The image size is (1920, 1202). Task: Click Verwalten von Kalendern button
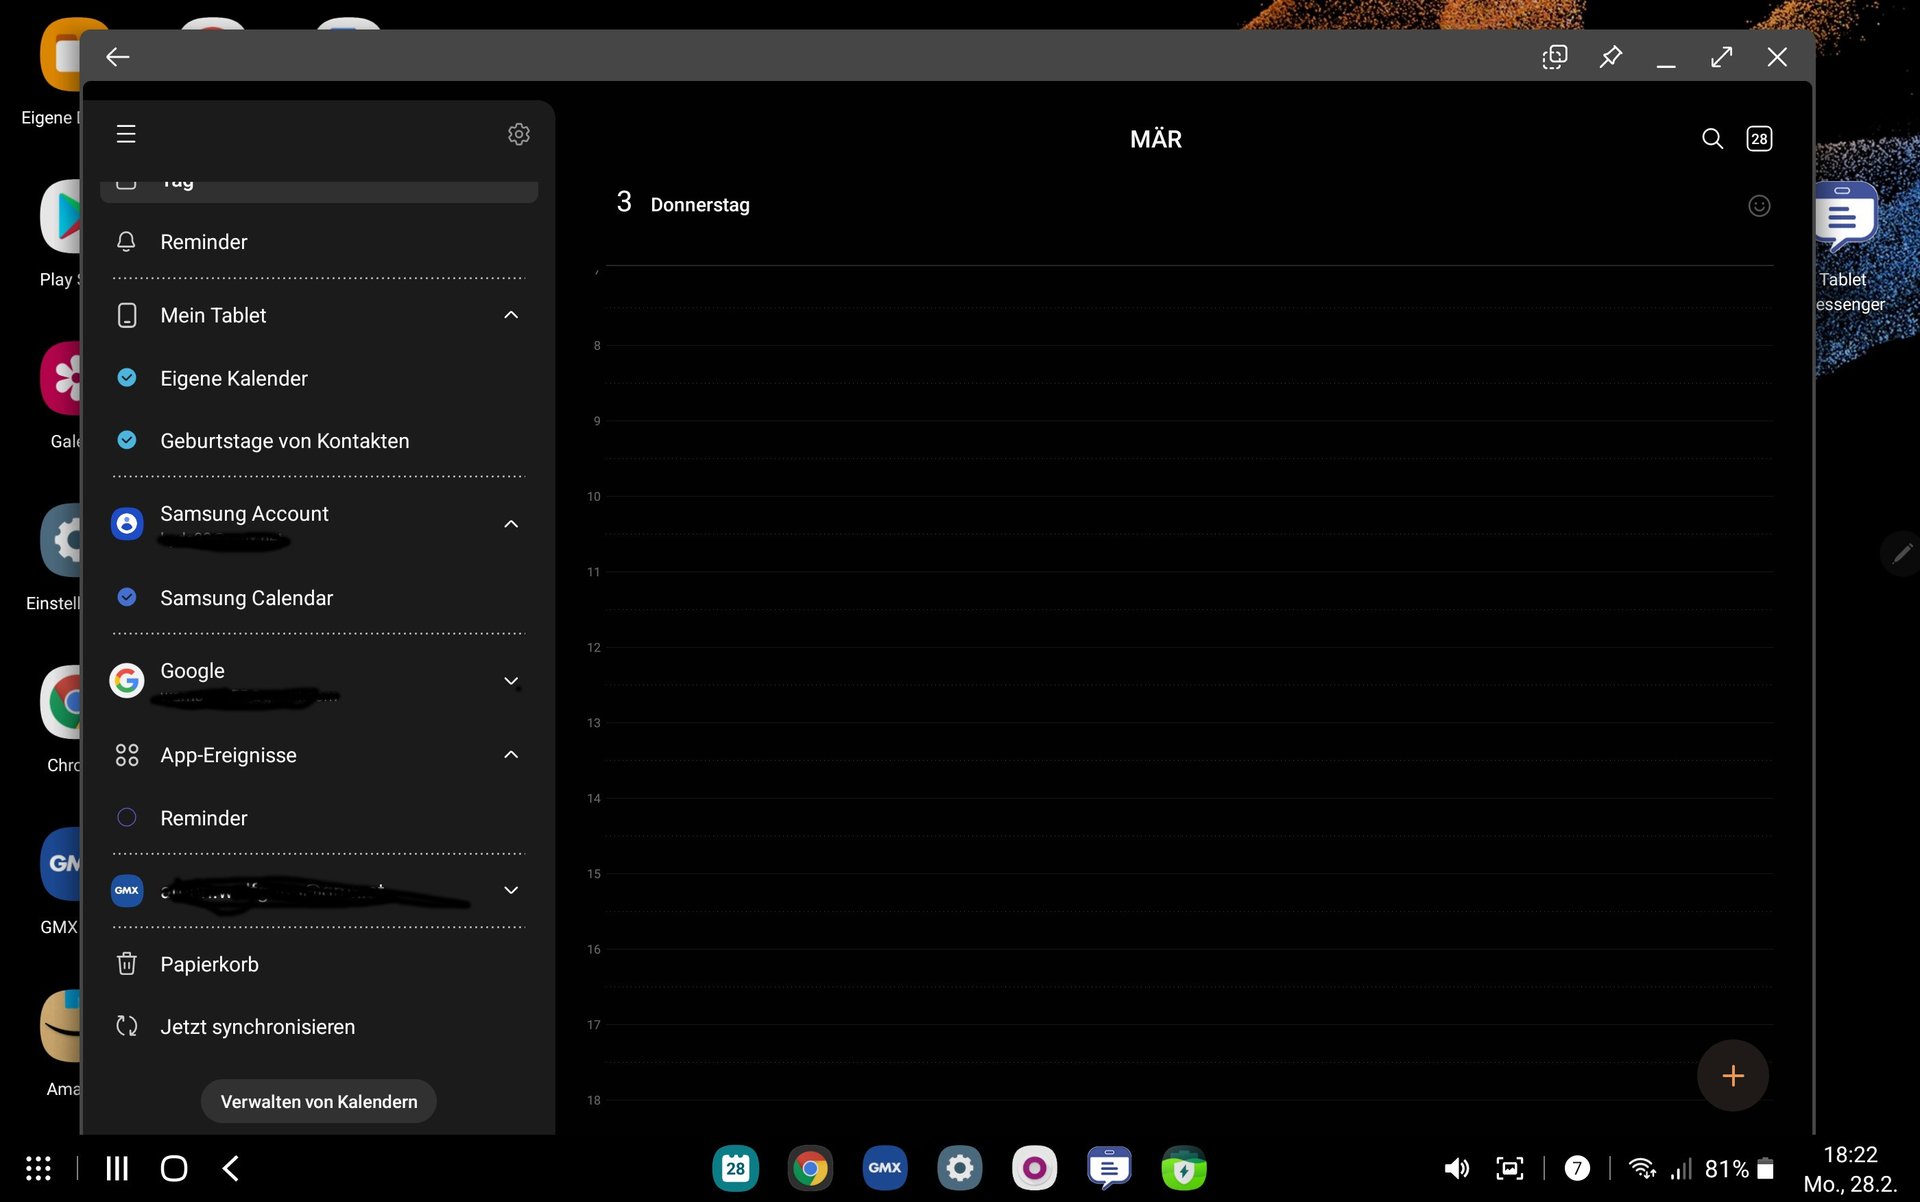click(x=319, y=1101)
